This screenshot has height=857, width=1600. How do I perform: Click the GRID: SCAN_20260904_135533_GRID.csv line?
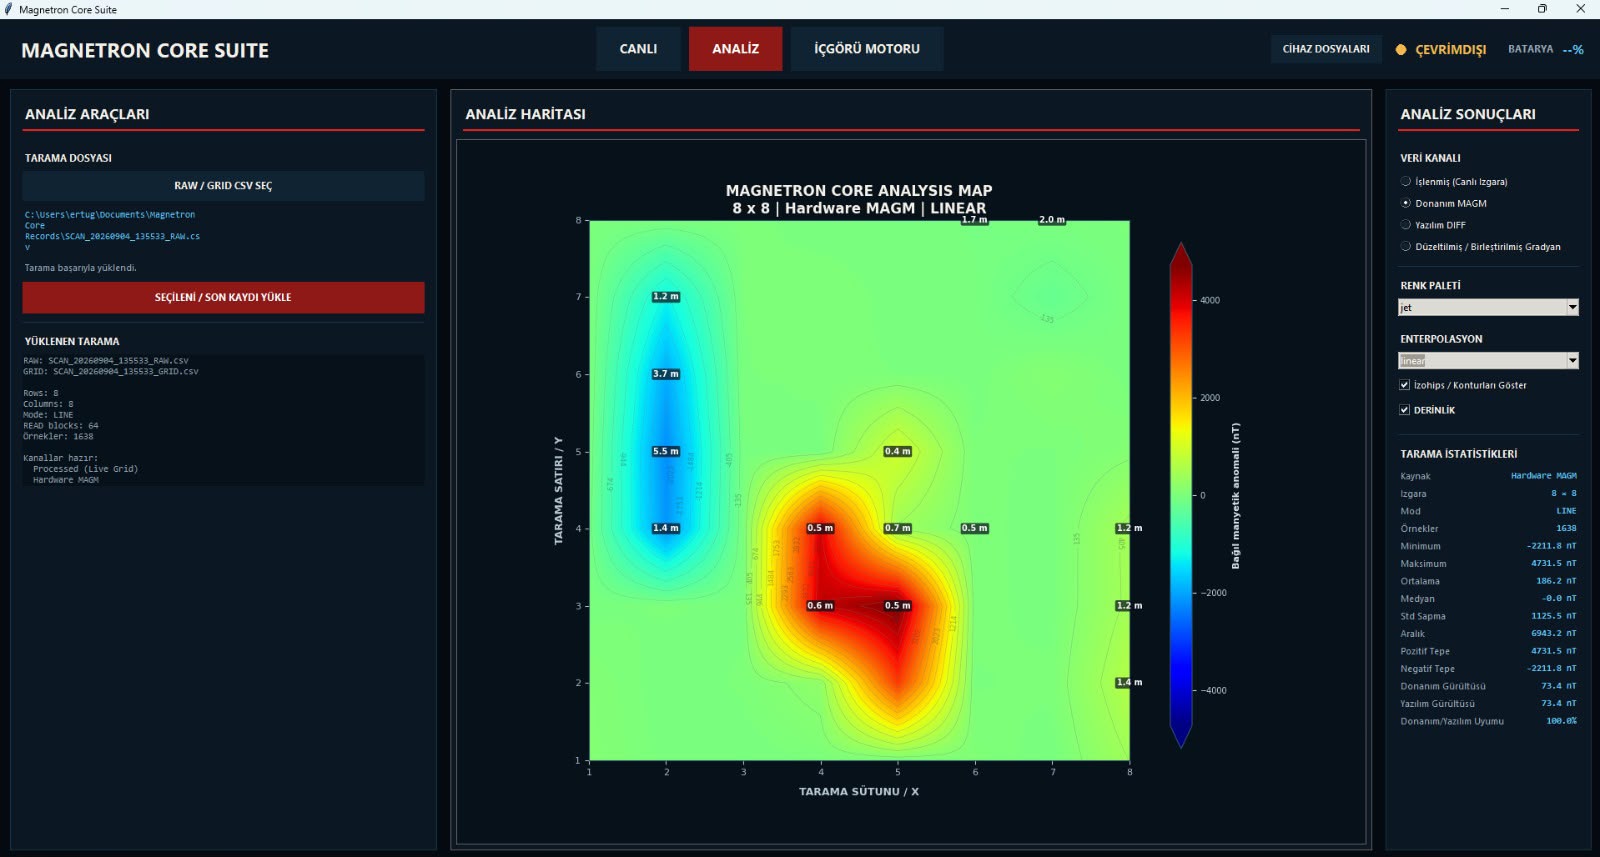(x=111, y=372)
